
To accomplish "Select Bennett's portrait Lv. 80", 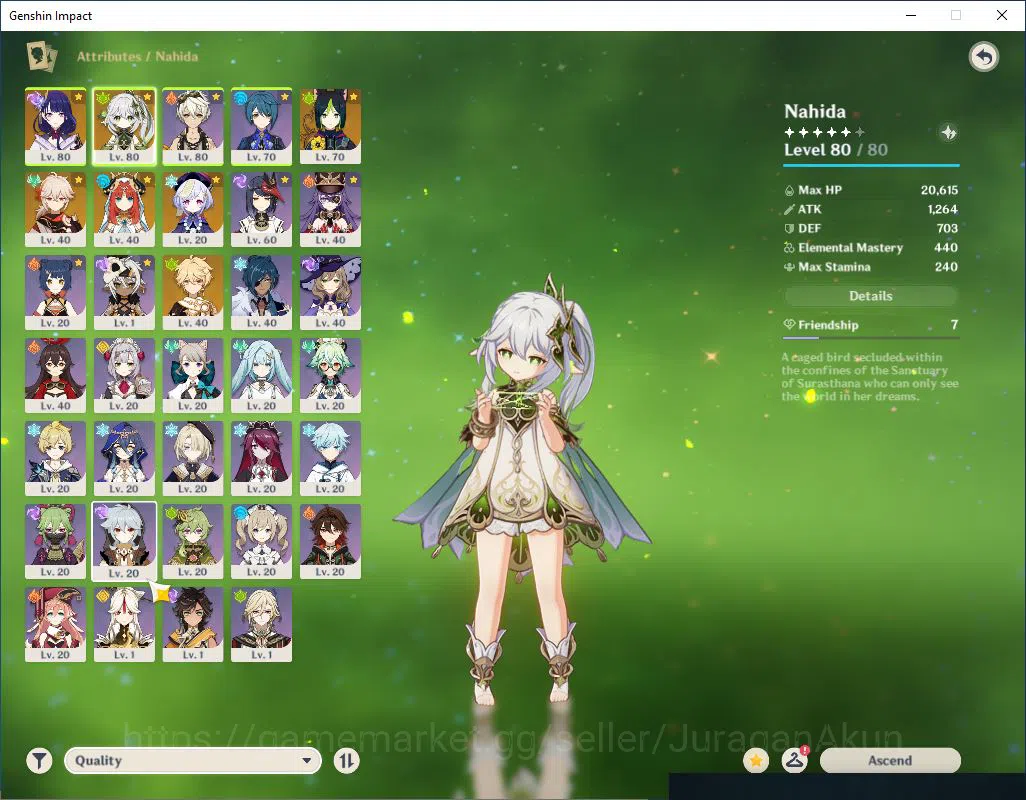I will (193, 126).
